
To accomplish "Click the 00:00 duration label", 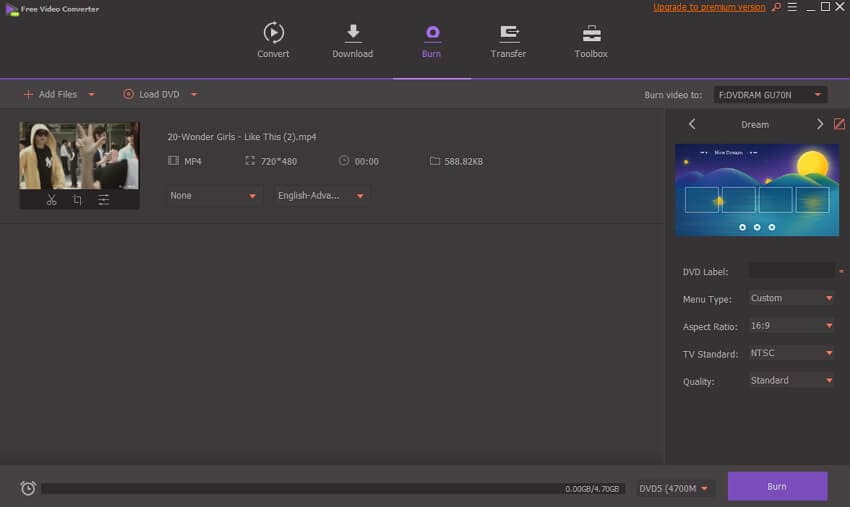I will [366, 162].
